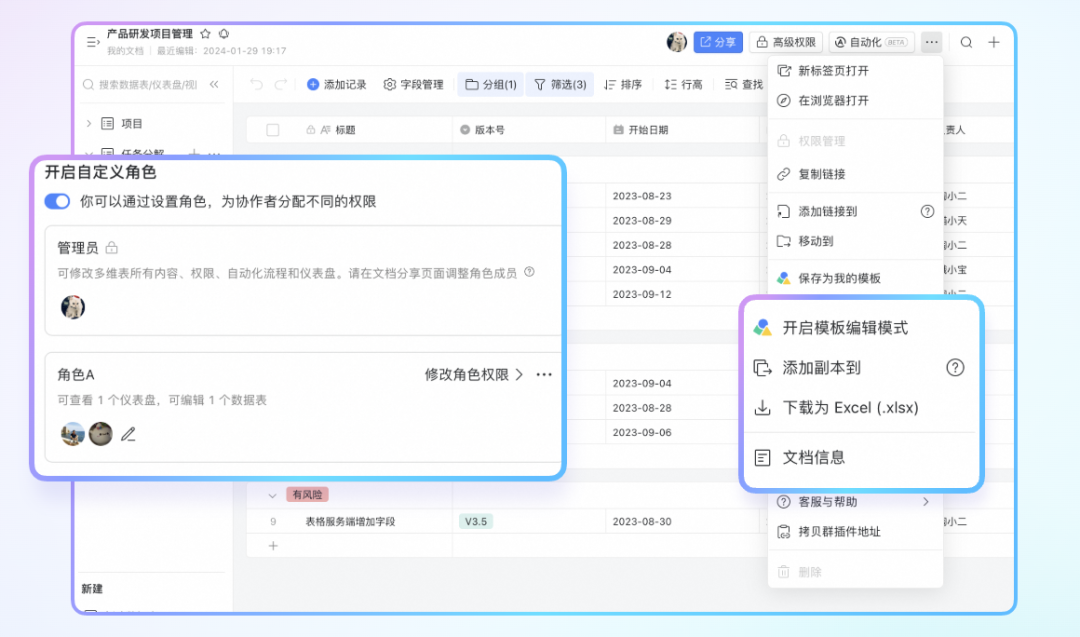Open the 角色A three-dot options icon
The width and height of the screenshot is (1080, 637).
544,375
